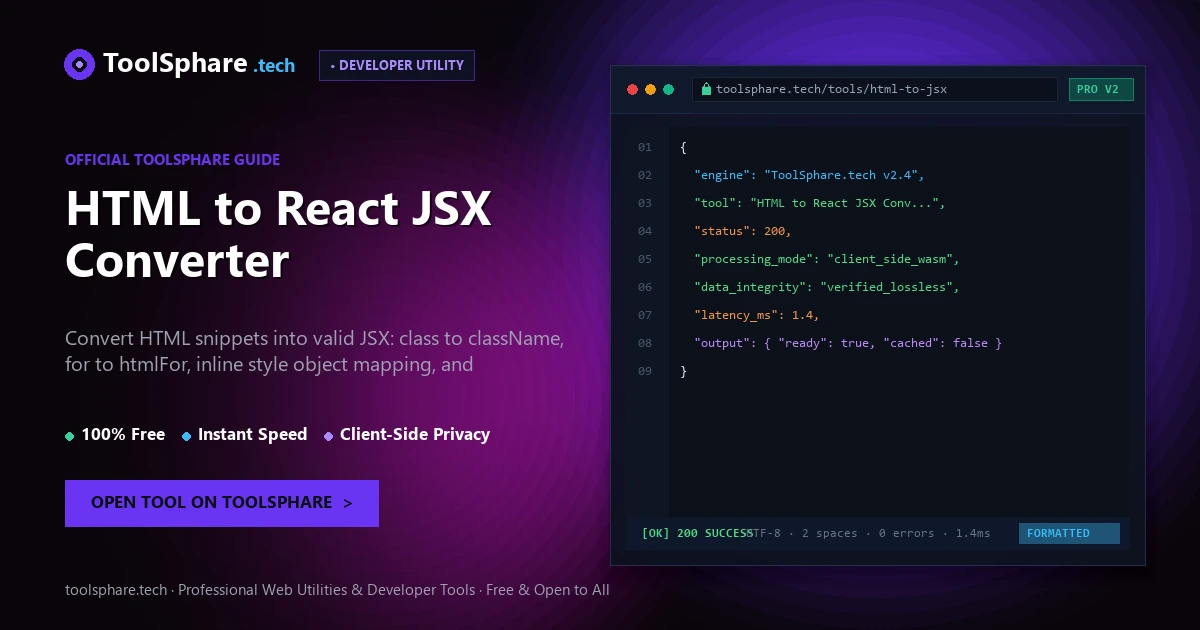Click the green dot beside 100% Free
Screen dimensions: 1200x630
pyautogui.click(x=69, y=436)
